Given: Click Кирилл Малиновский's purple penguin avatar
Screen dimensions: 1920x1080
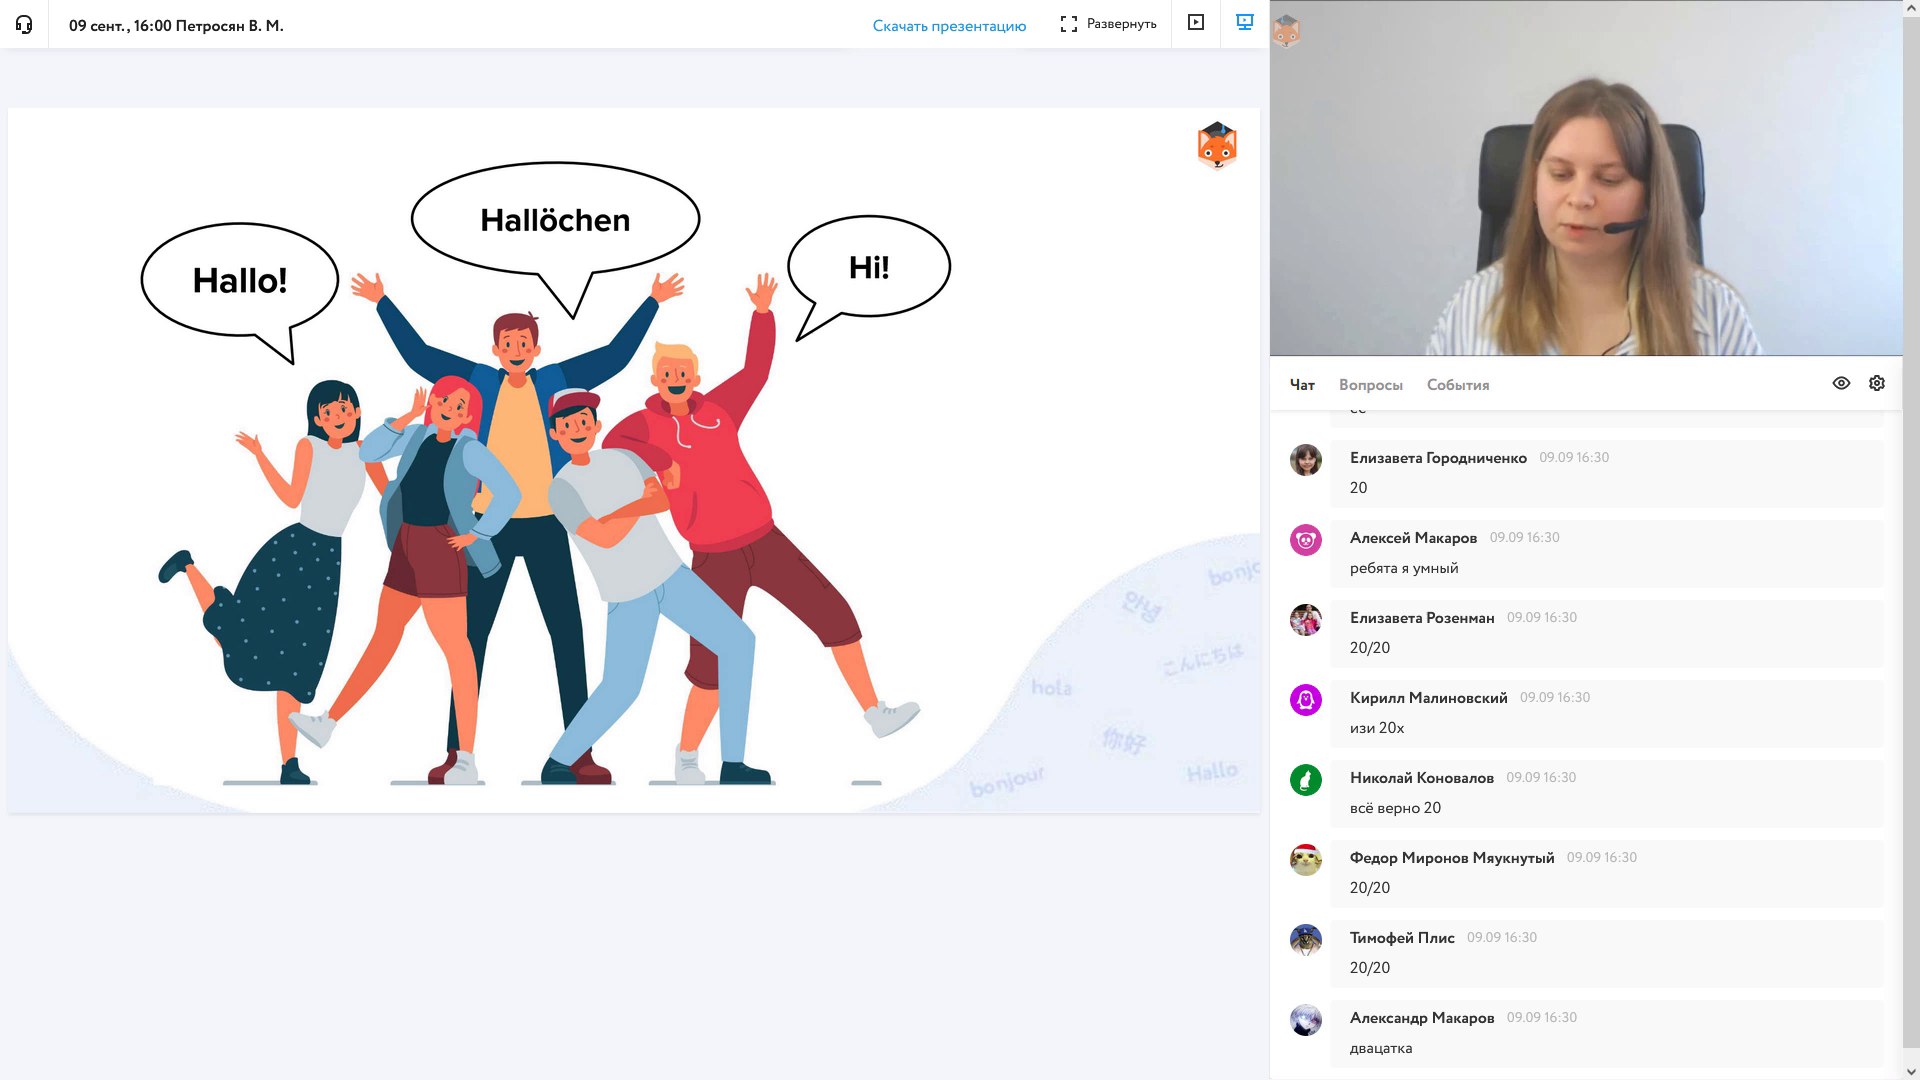Looking at the screenshot, I should 1306,700.
